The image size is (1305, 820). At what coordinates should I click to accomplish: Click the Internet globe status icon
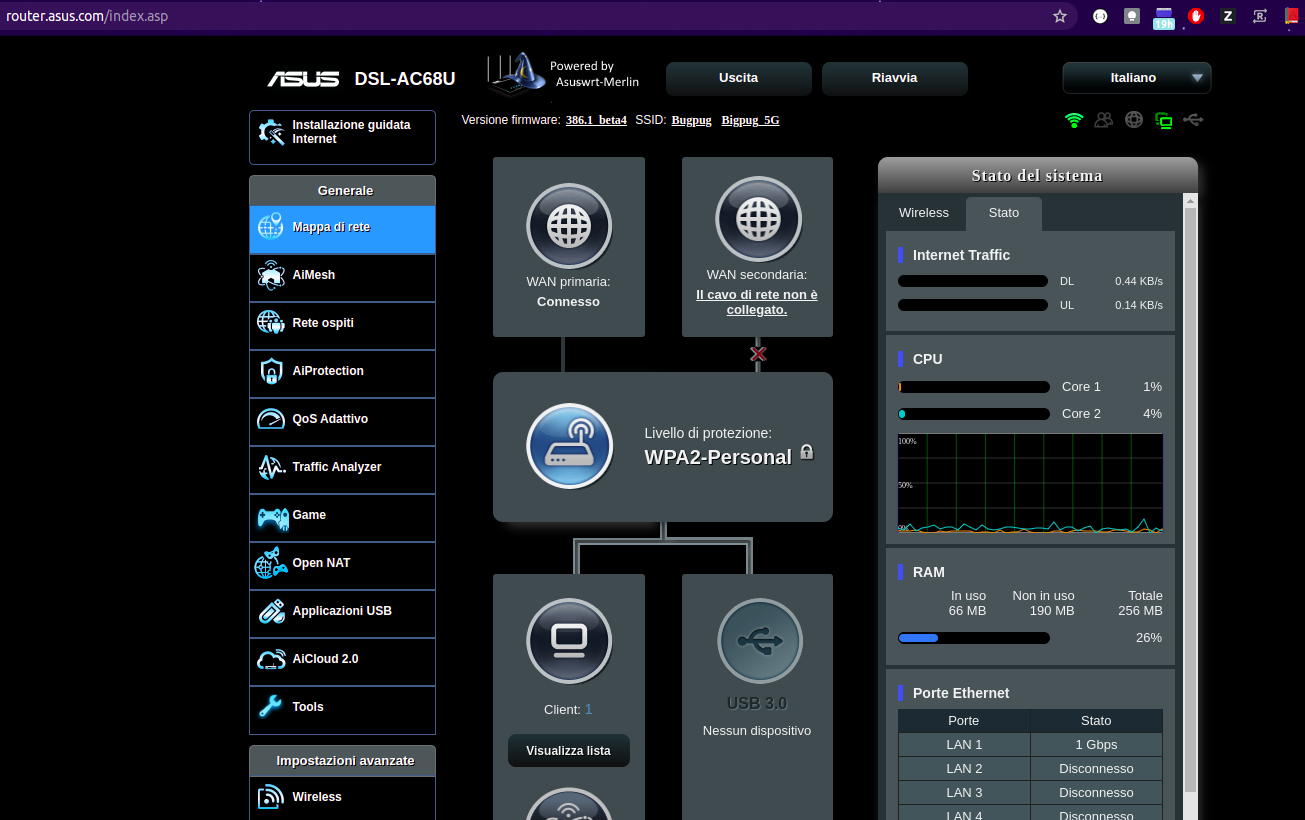(x=1134, y=120)
